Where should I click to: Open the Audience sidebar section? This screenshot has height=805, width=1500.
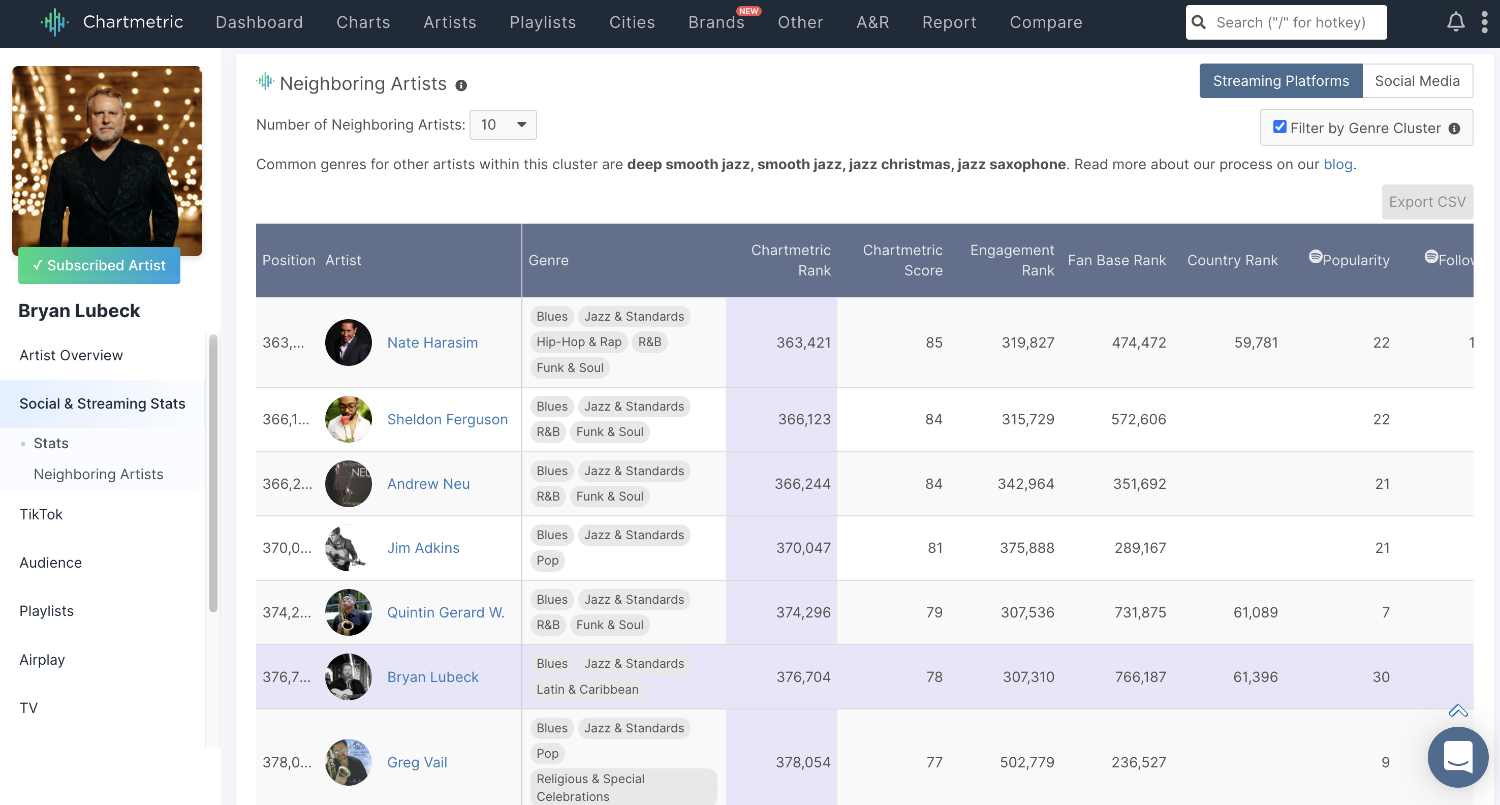click(50, 563)
